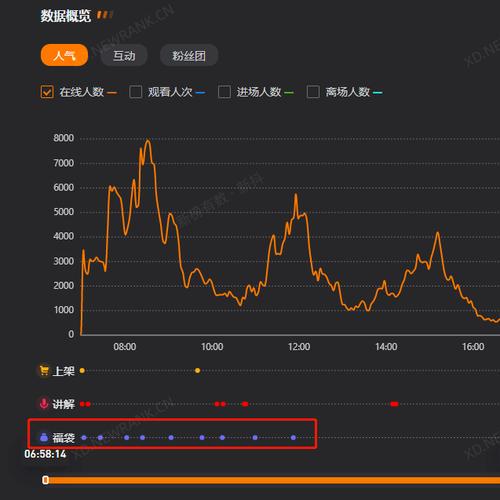The image size is (500, 500).
Task: Click the orange timeline progress bar
Action: click(273, 480)
